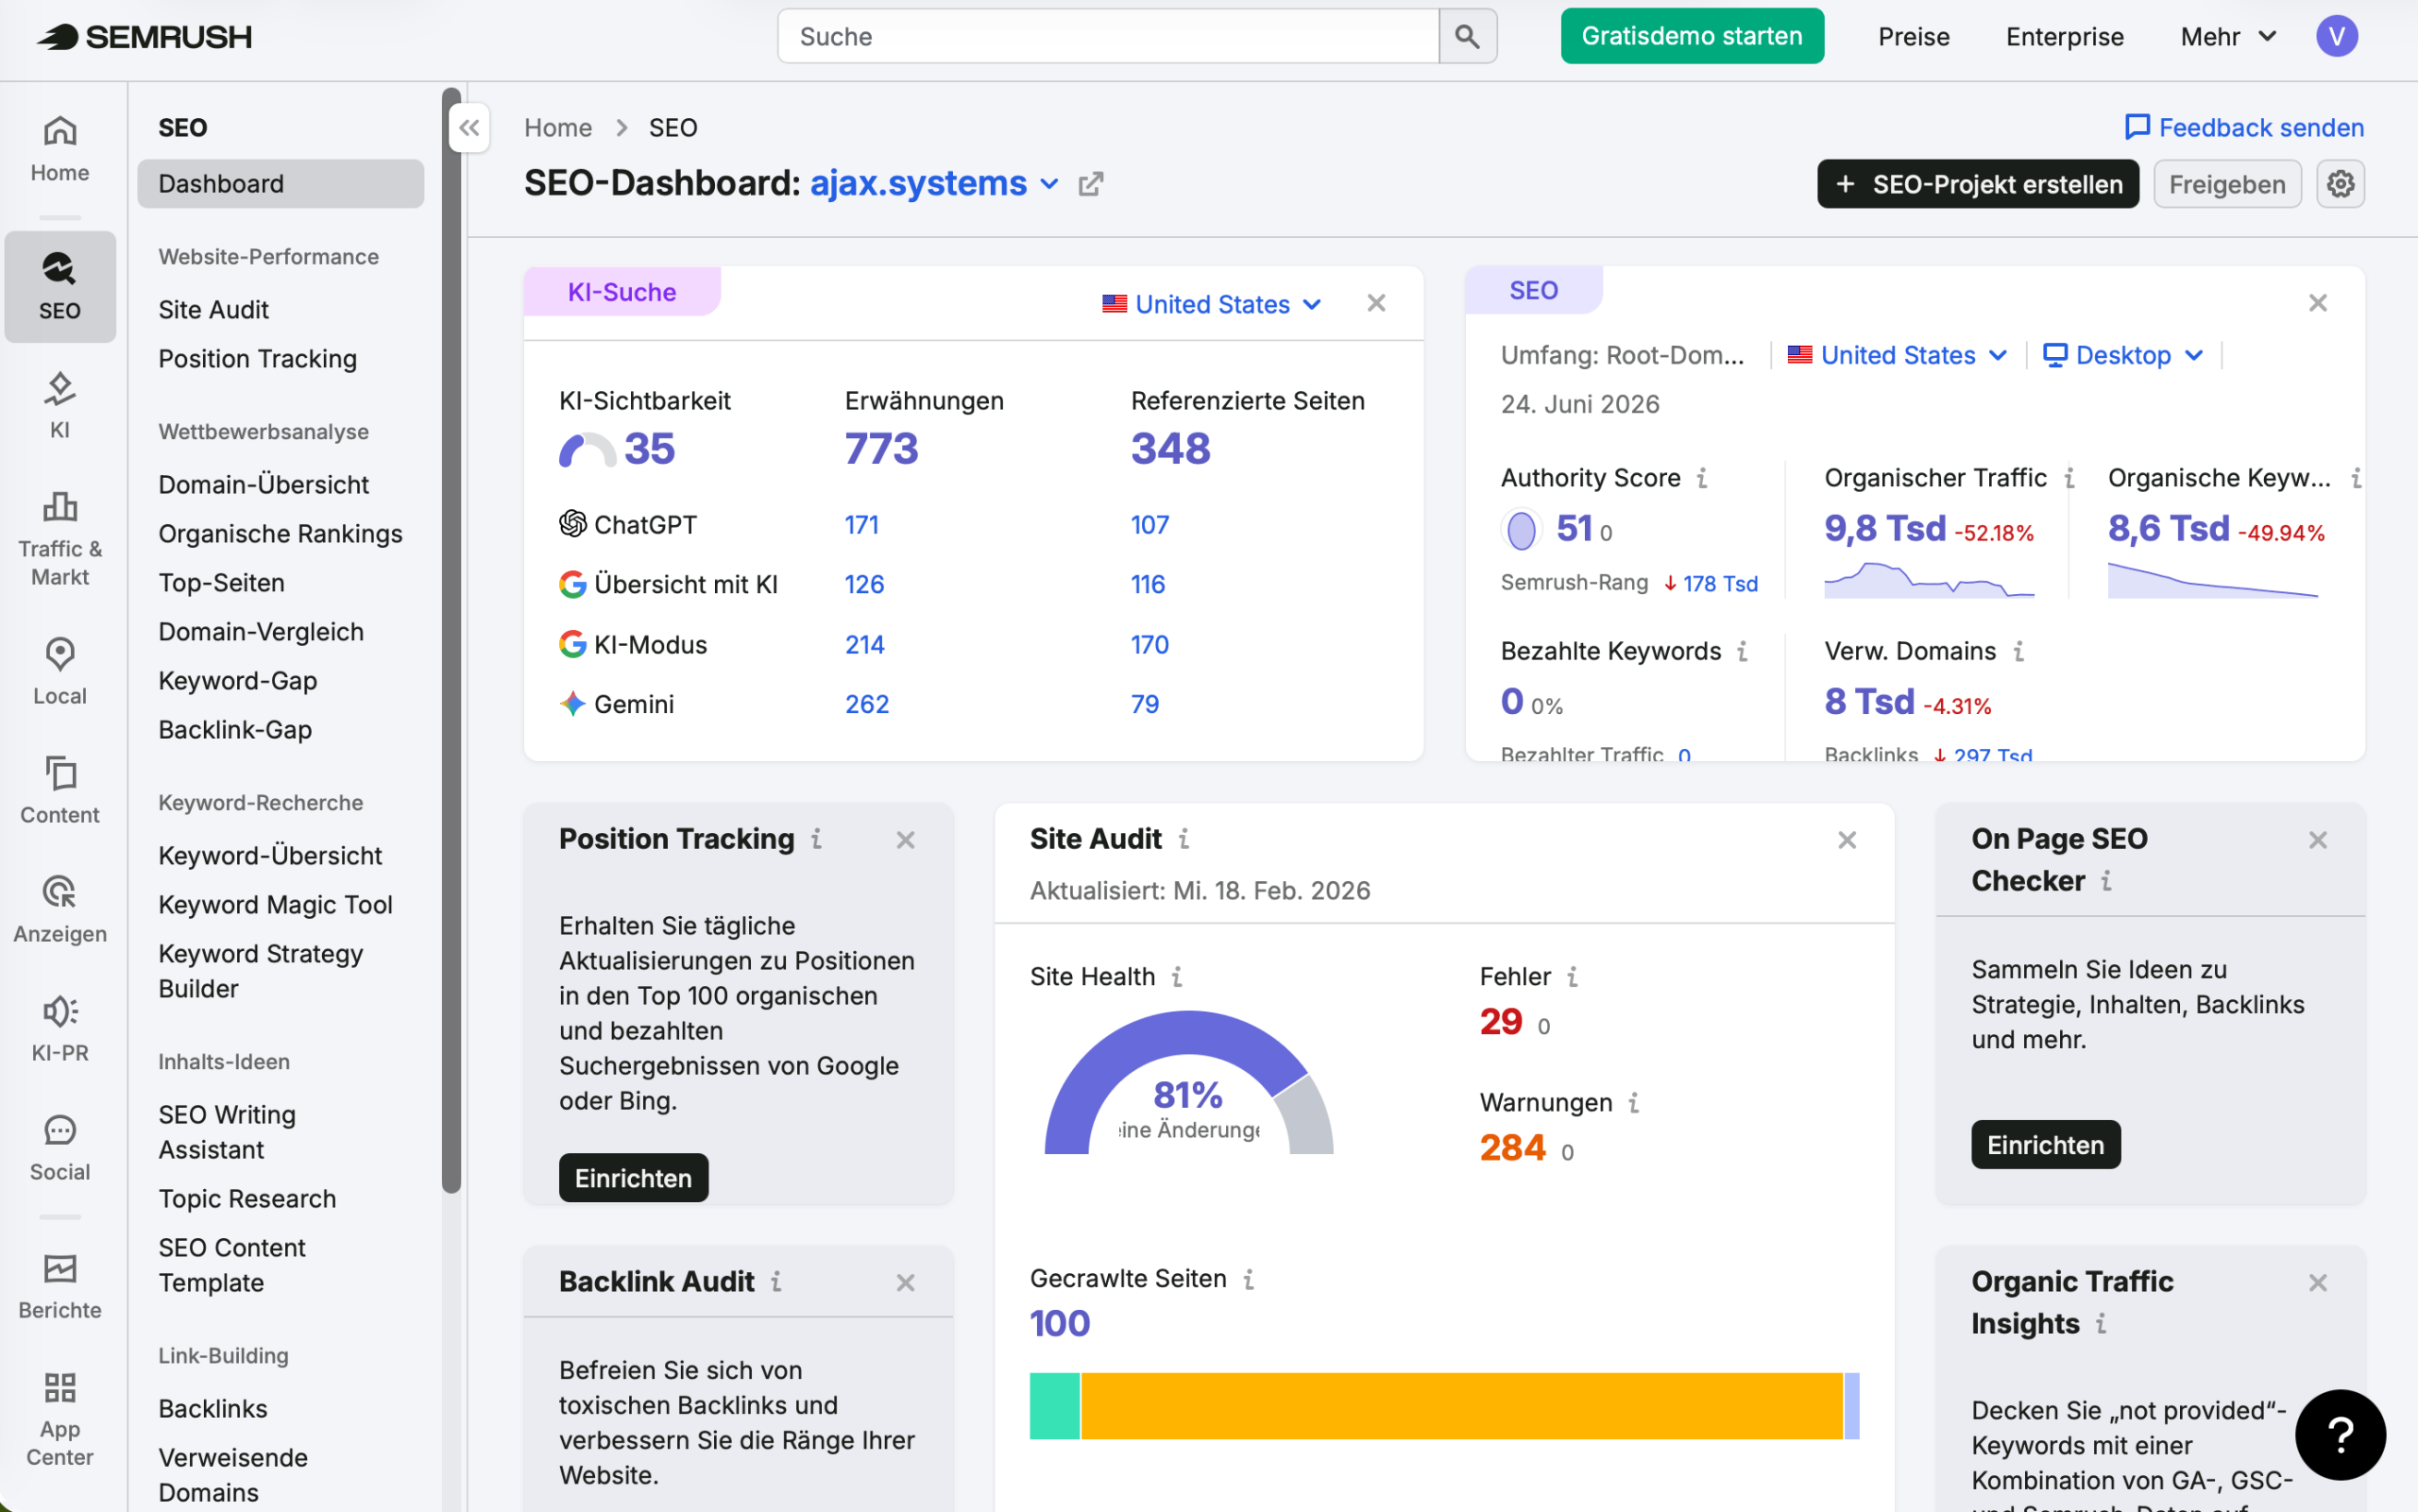The width and height of the screenshot is (2418, 1512).
Task: Close the Site Audit widget
Action: 1847,840
